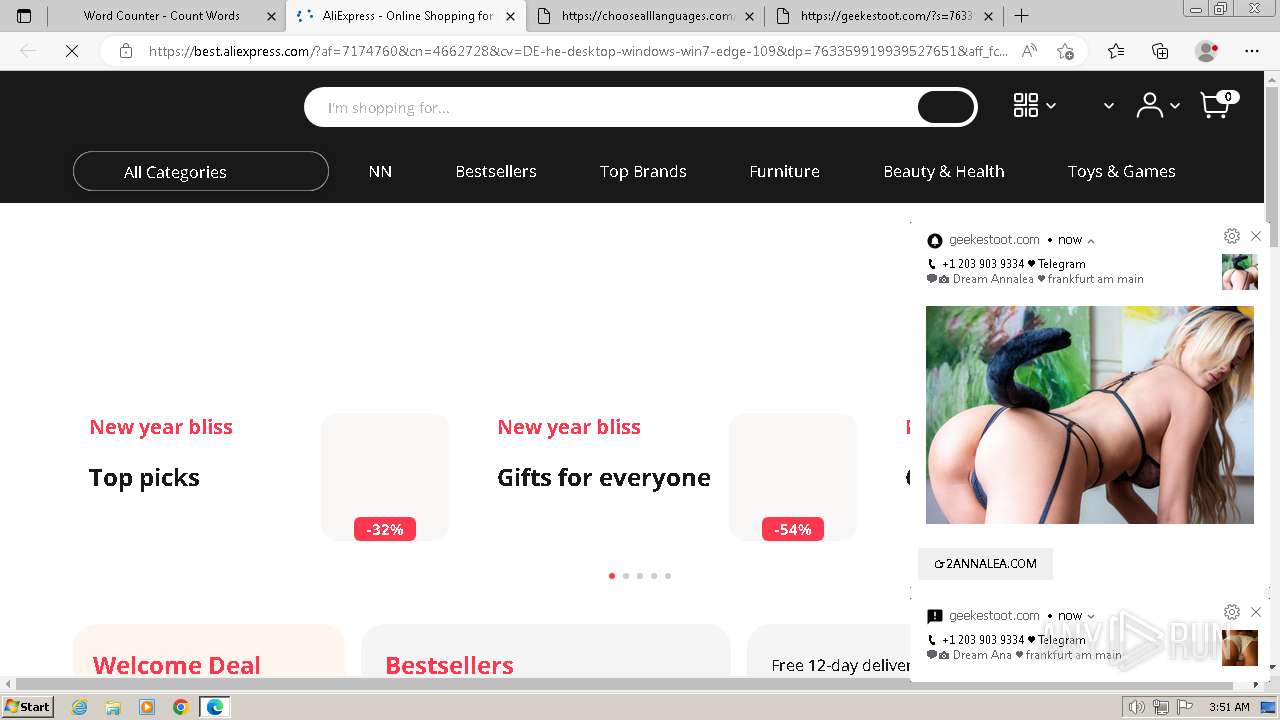1280x720 pixels.
Task: Open a new browser tab
Action: coord(1021,16)
